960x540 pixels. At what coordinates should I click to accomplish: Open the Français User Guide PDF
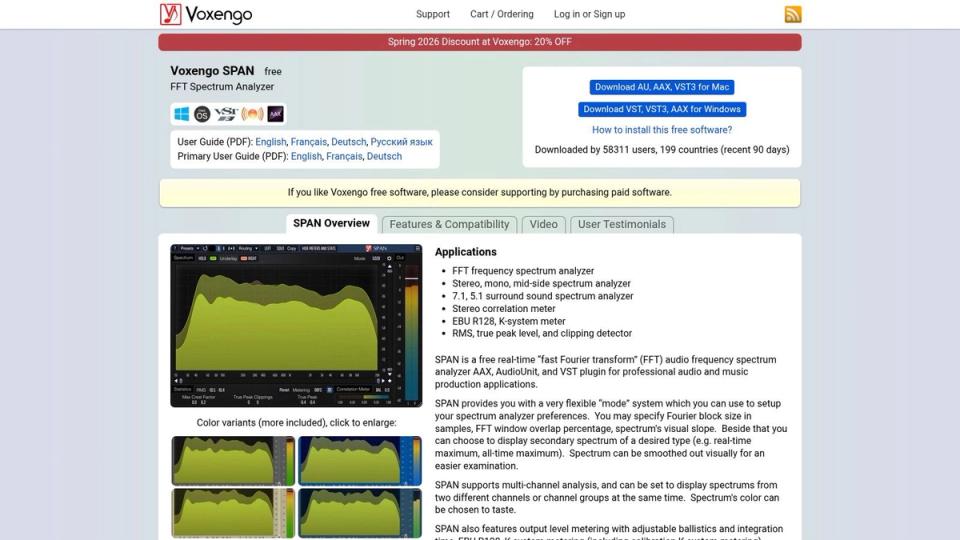pos(309,141)
